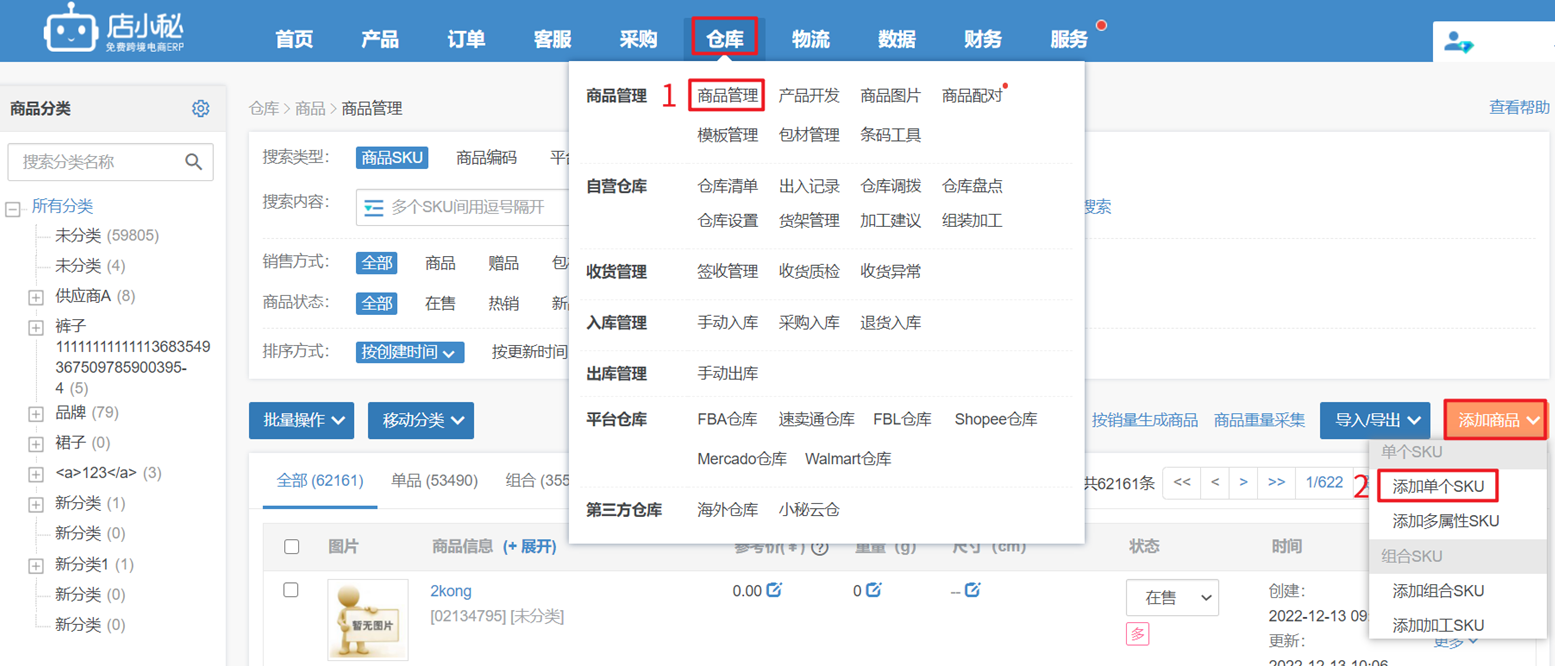Image resolution: width=1555 pixels, height=666 pixels.
Task: Click the user account icon
Action: pos(1459,43)
